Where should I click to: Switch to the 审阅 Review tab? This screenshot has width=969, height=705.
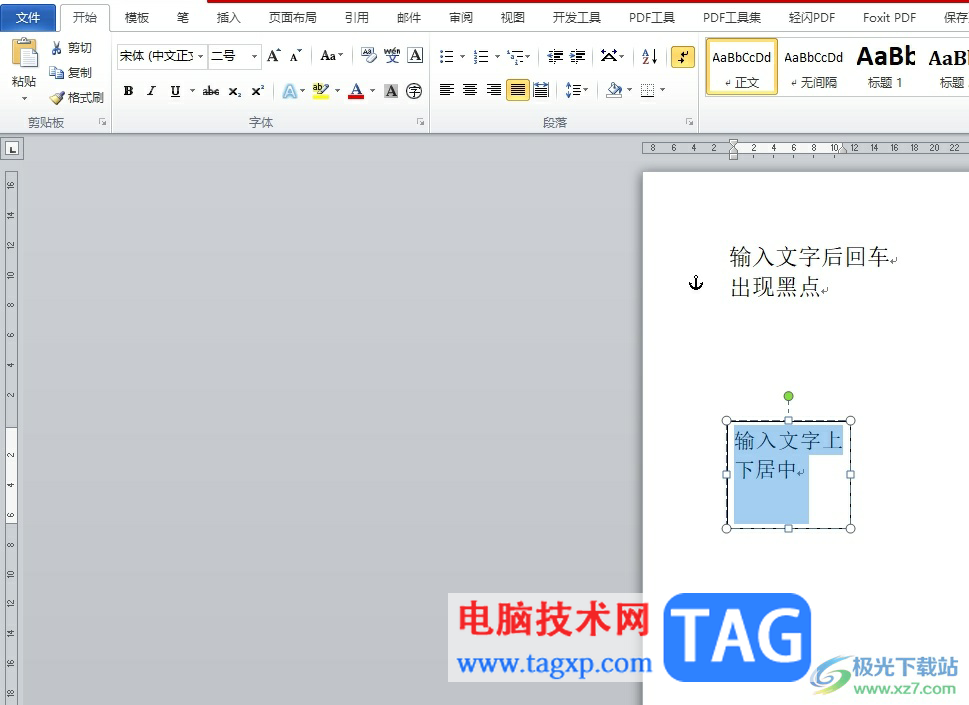pyautogui.click(x=460, y=18)
